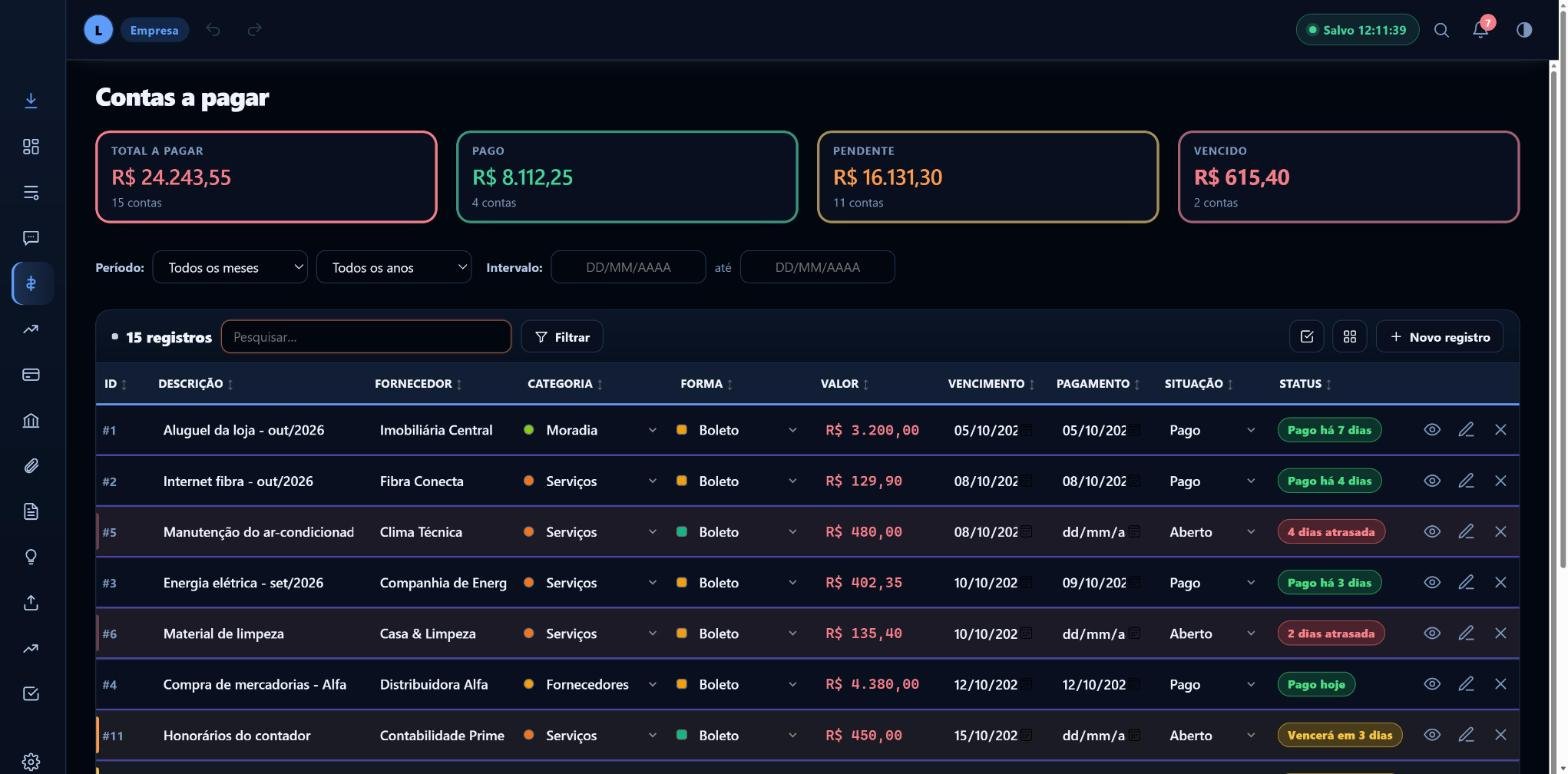Image resolution: width=1568 pixels, height=774 pixels.
Task: Click the eye icon for Material de limpeza
Action: coord(1432,633)
